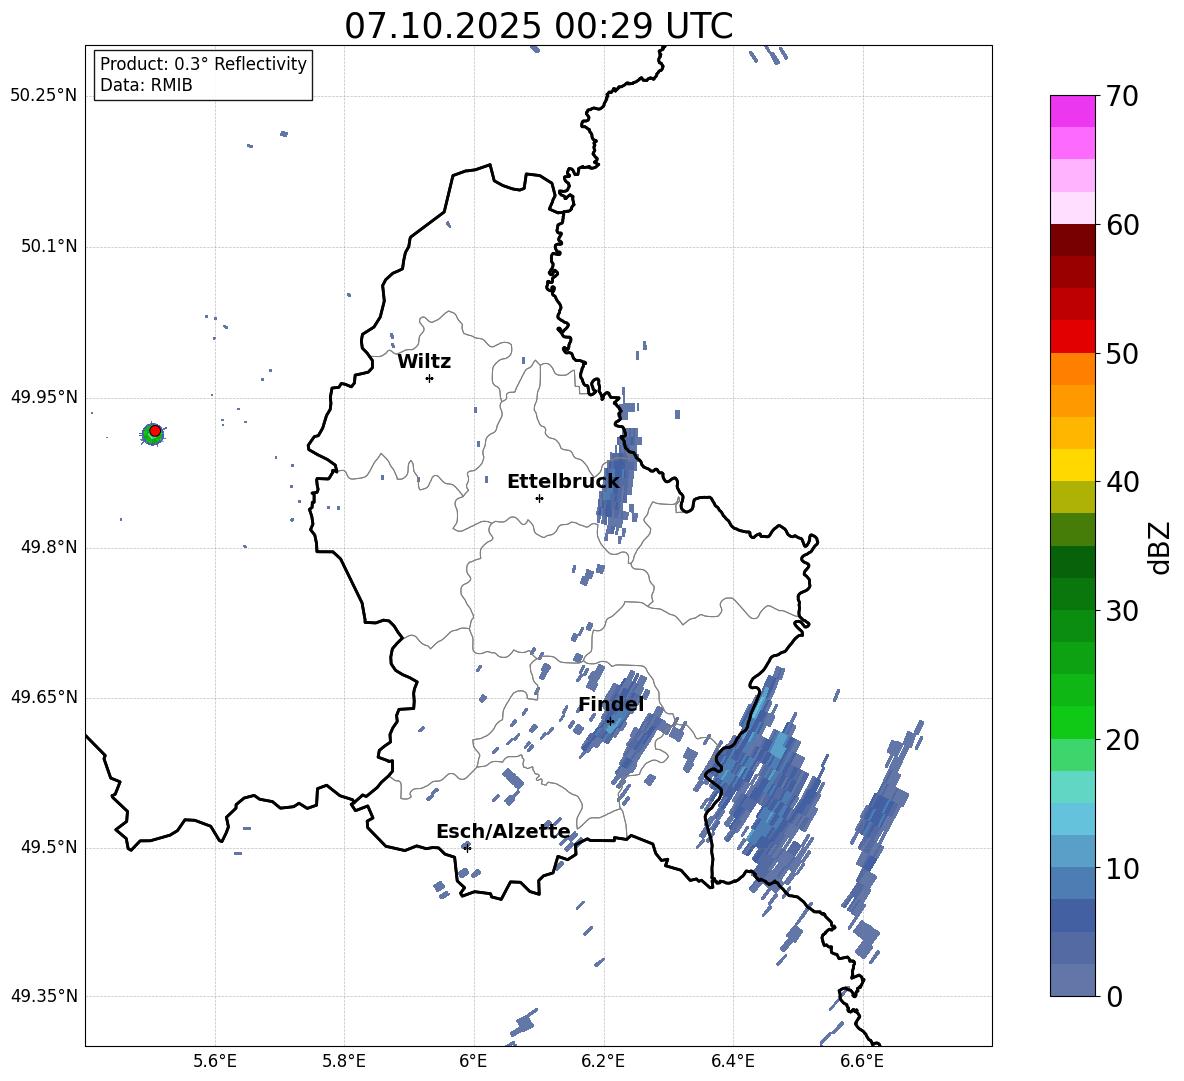Click the bright green swatch just above 20
This screenshot has width=1184, height=1081.
(x=1072, y=722)
